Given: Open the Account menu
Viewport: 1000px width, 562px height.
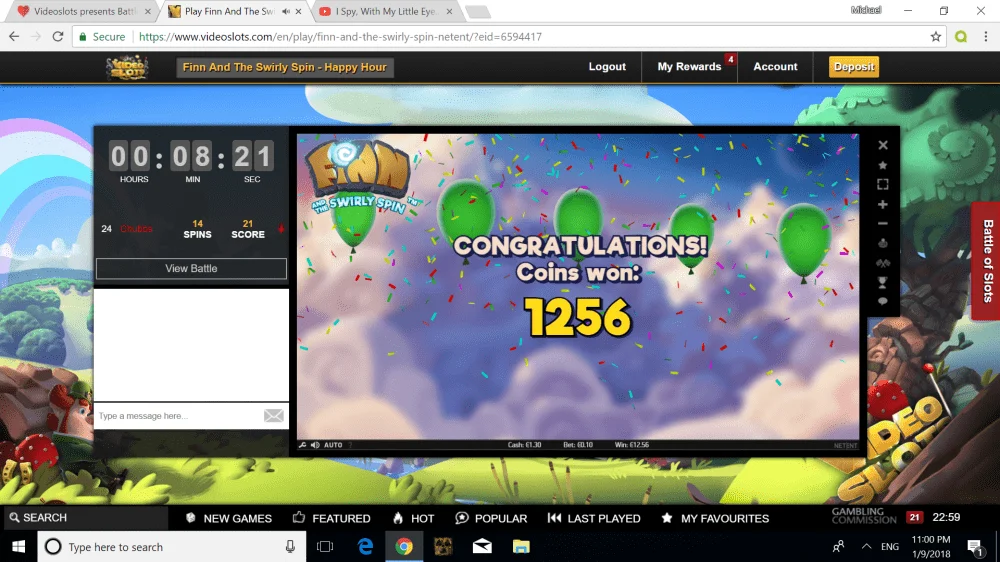Looking at the screenshot, I should tap(775, 67).
